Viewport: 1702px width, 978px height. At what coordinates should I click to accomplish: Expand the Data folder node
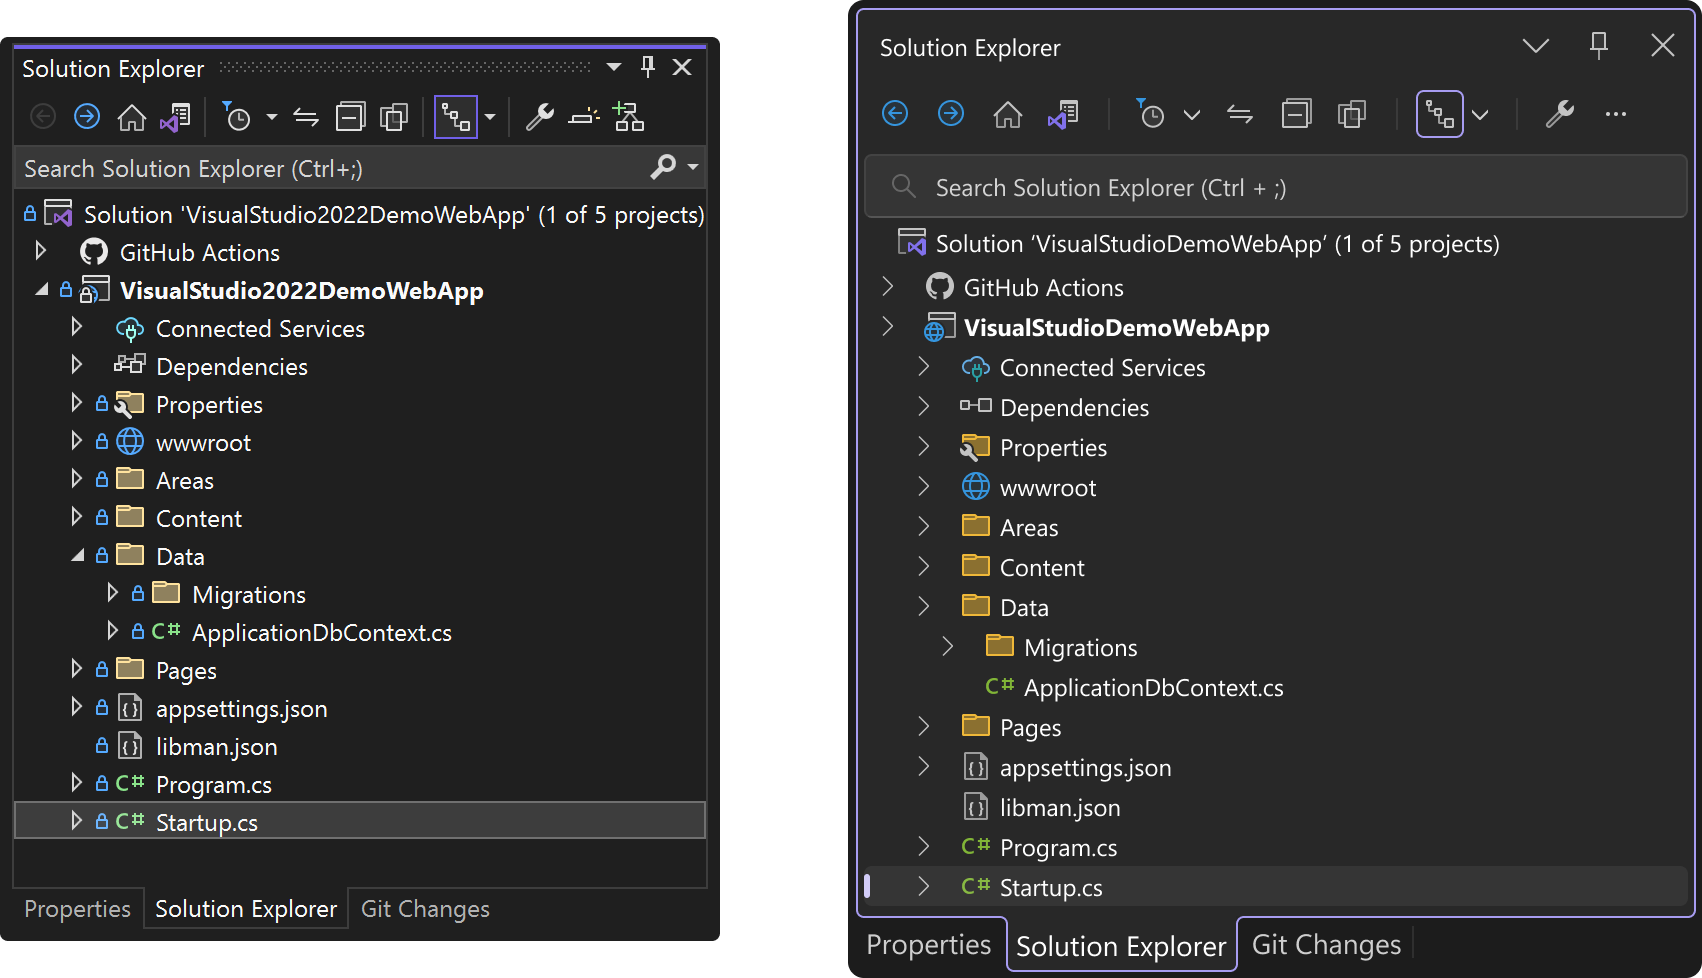coord(922,606)
